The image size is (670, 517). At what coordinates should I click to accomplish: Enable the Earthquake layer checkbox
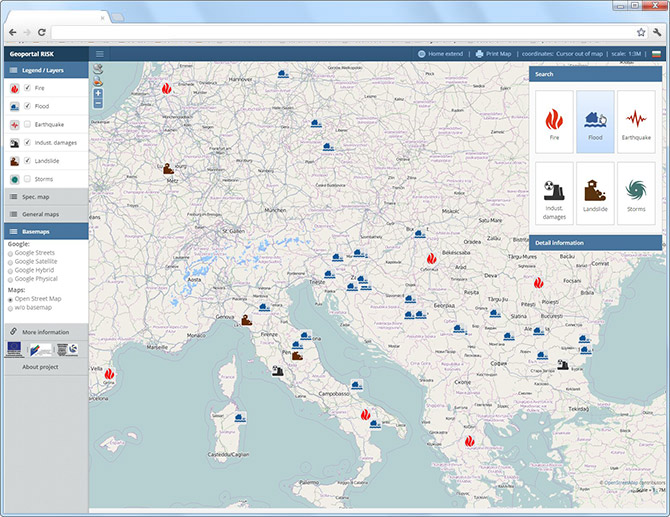click(x=28, y=124)
